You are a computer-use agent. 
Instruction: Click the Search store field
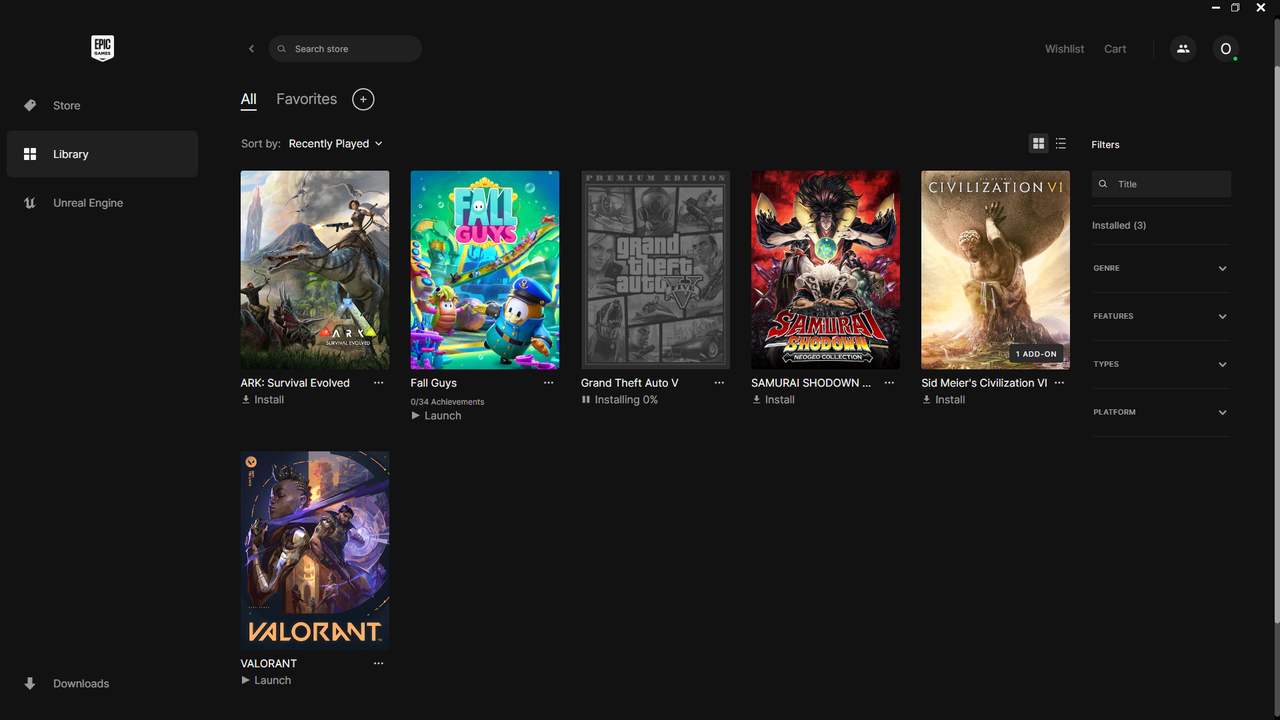(x=345, y=49)
